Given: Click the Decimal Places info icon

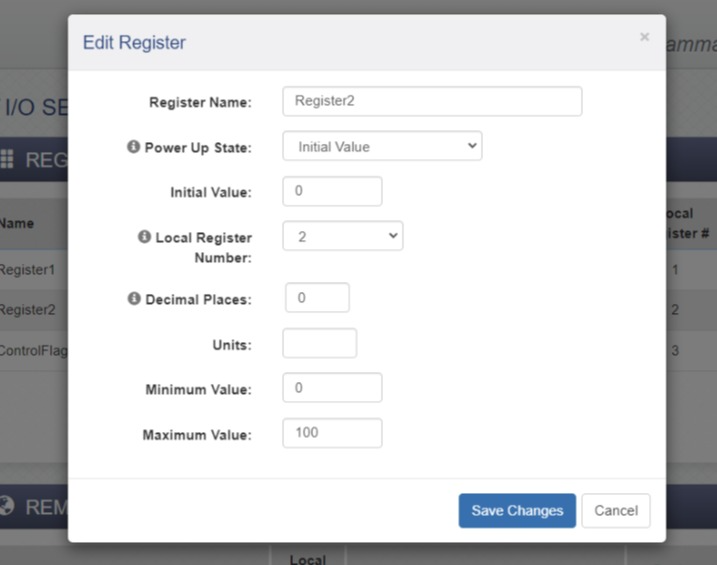Looking at the screenshot, I should coord(134,298).
